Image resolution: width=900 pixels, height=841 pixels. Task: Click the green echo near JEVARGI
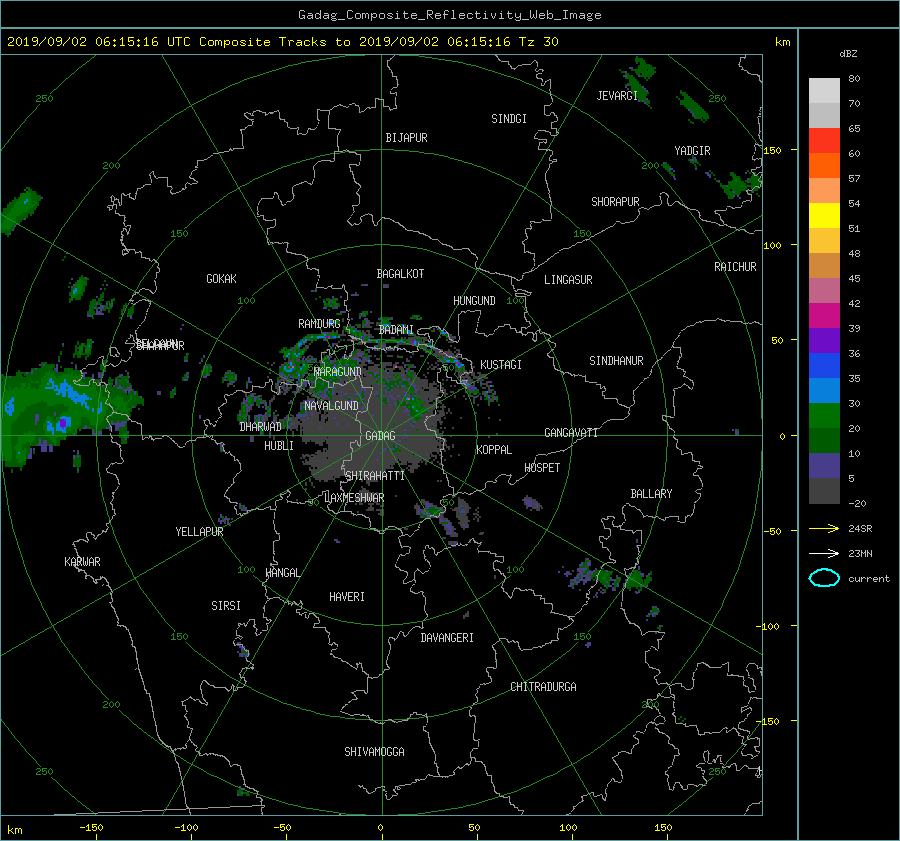(638, 80)
